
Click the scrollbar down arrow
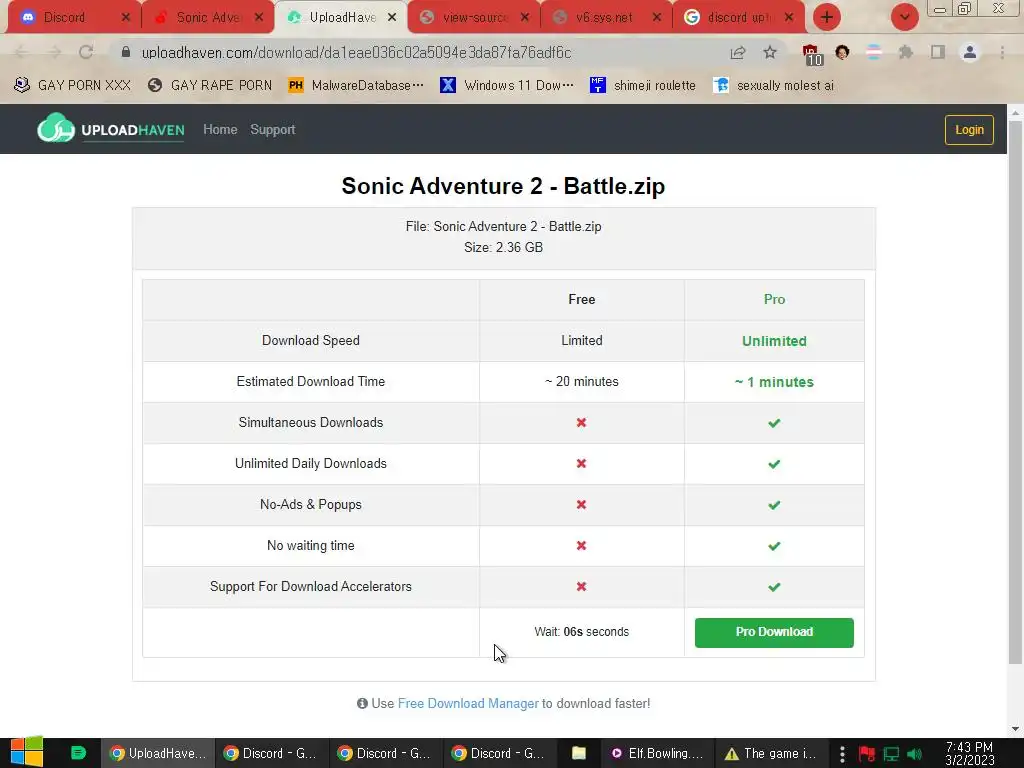click(x=1015, y=728)
